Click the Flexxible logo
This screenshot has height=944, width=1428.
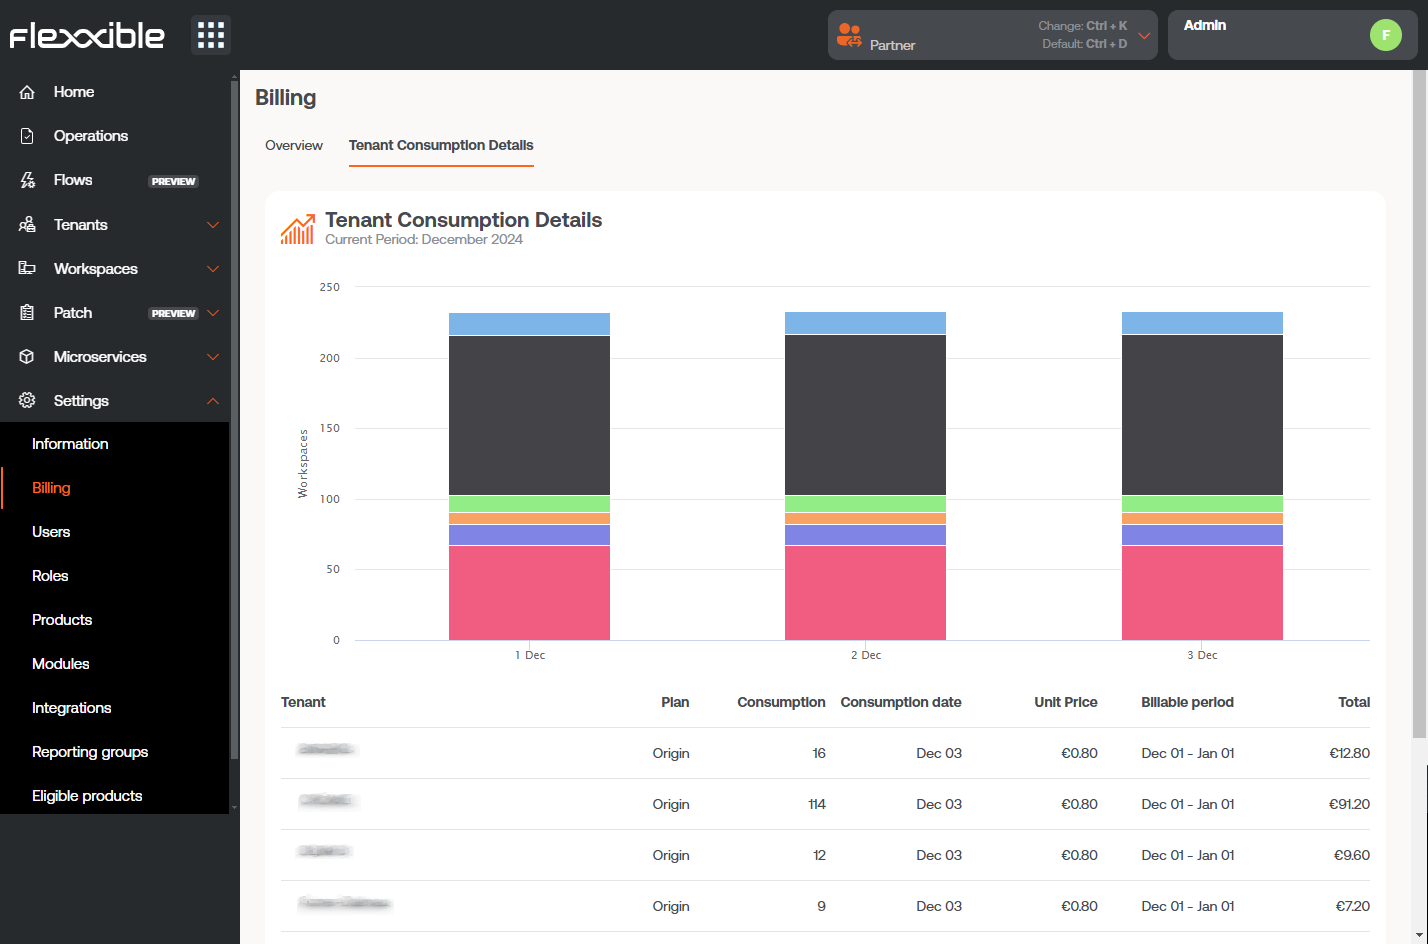pos(87,36)
